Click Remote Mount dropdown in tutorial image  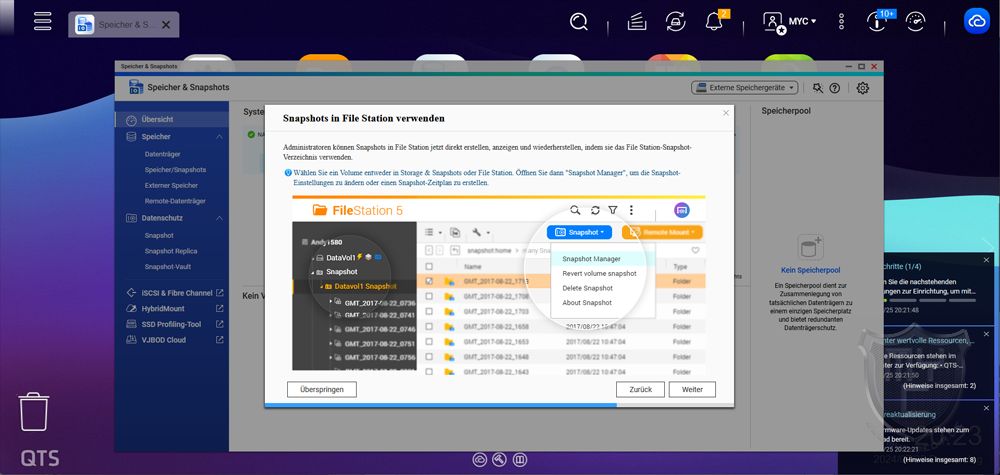coord(662,232)
